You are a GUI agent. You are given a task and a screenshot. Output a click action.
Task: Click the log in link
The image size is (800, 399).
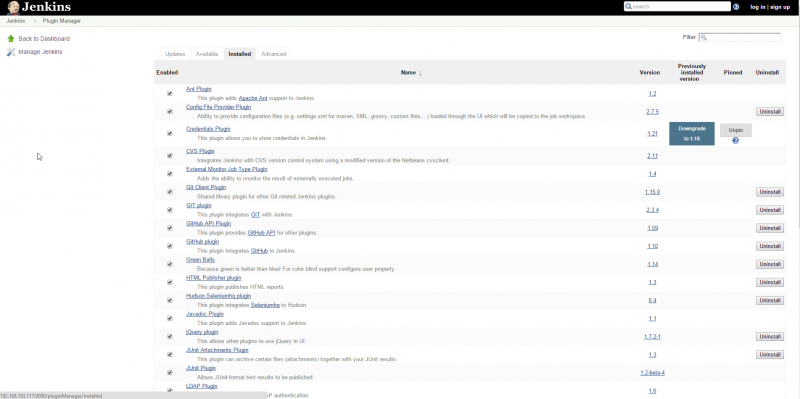tap(758, 7)
